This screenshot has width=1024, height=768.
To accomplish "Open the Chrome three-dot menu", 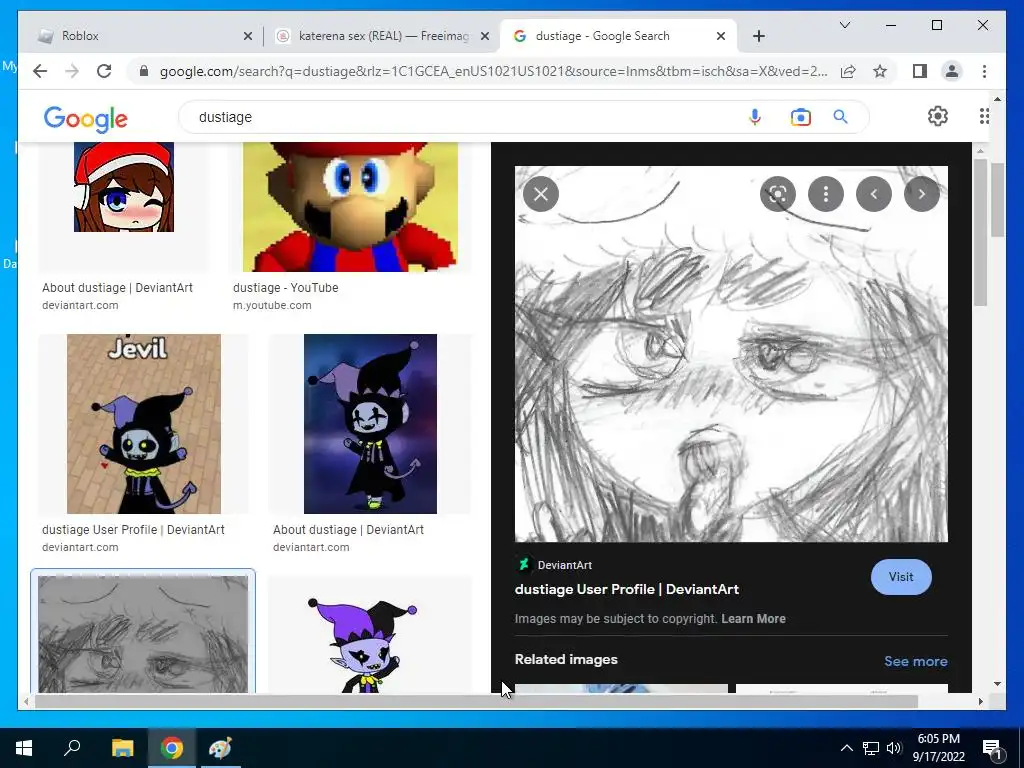I will tap(984, 71).
